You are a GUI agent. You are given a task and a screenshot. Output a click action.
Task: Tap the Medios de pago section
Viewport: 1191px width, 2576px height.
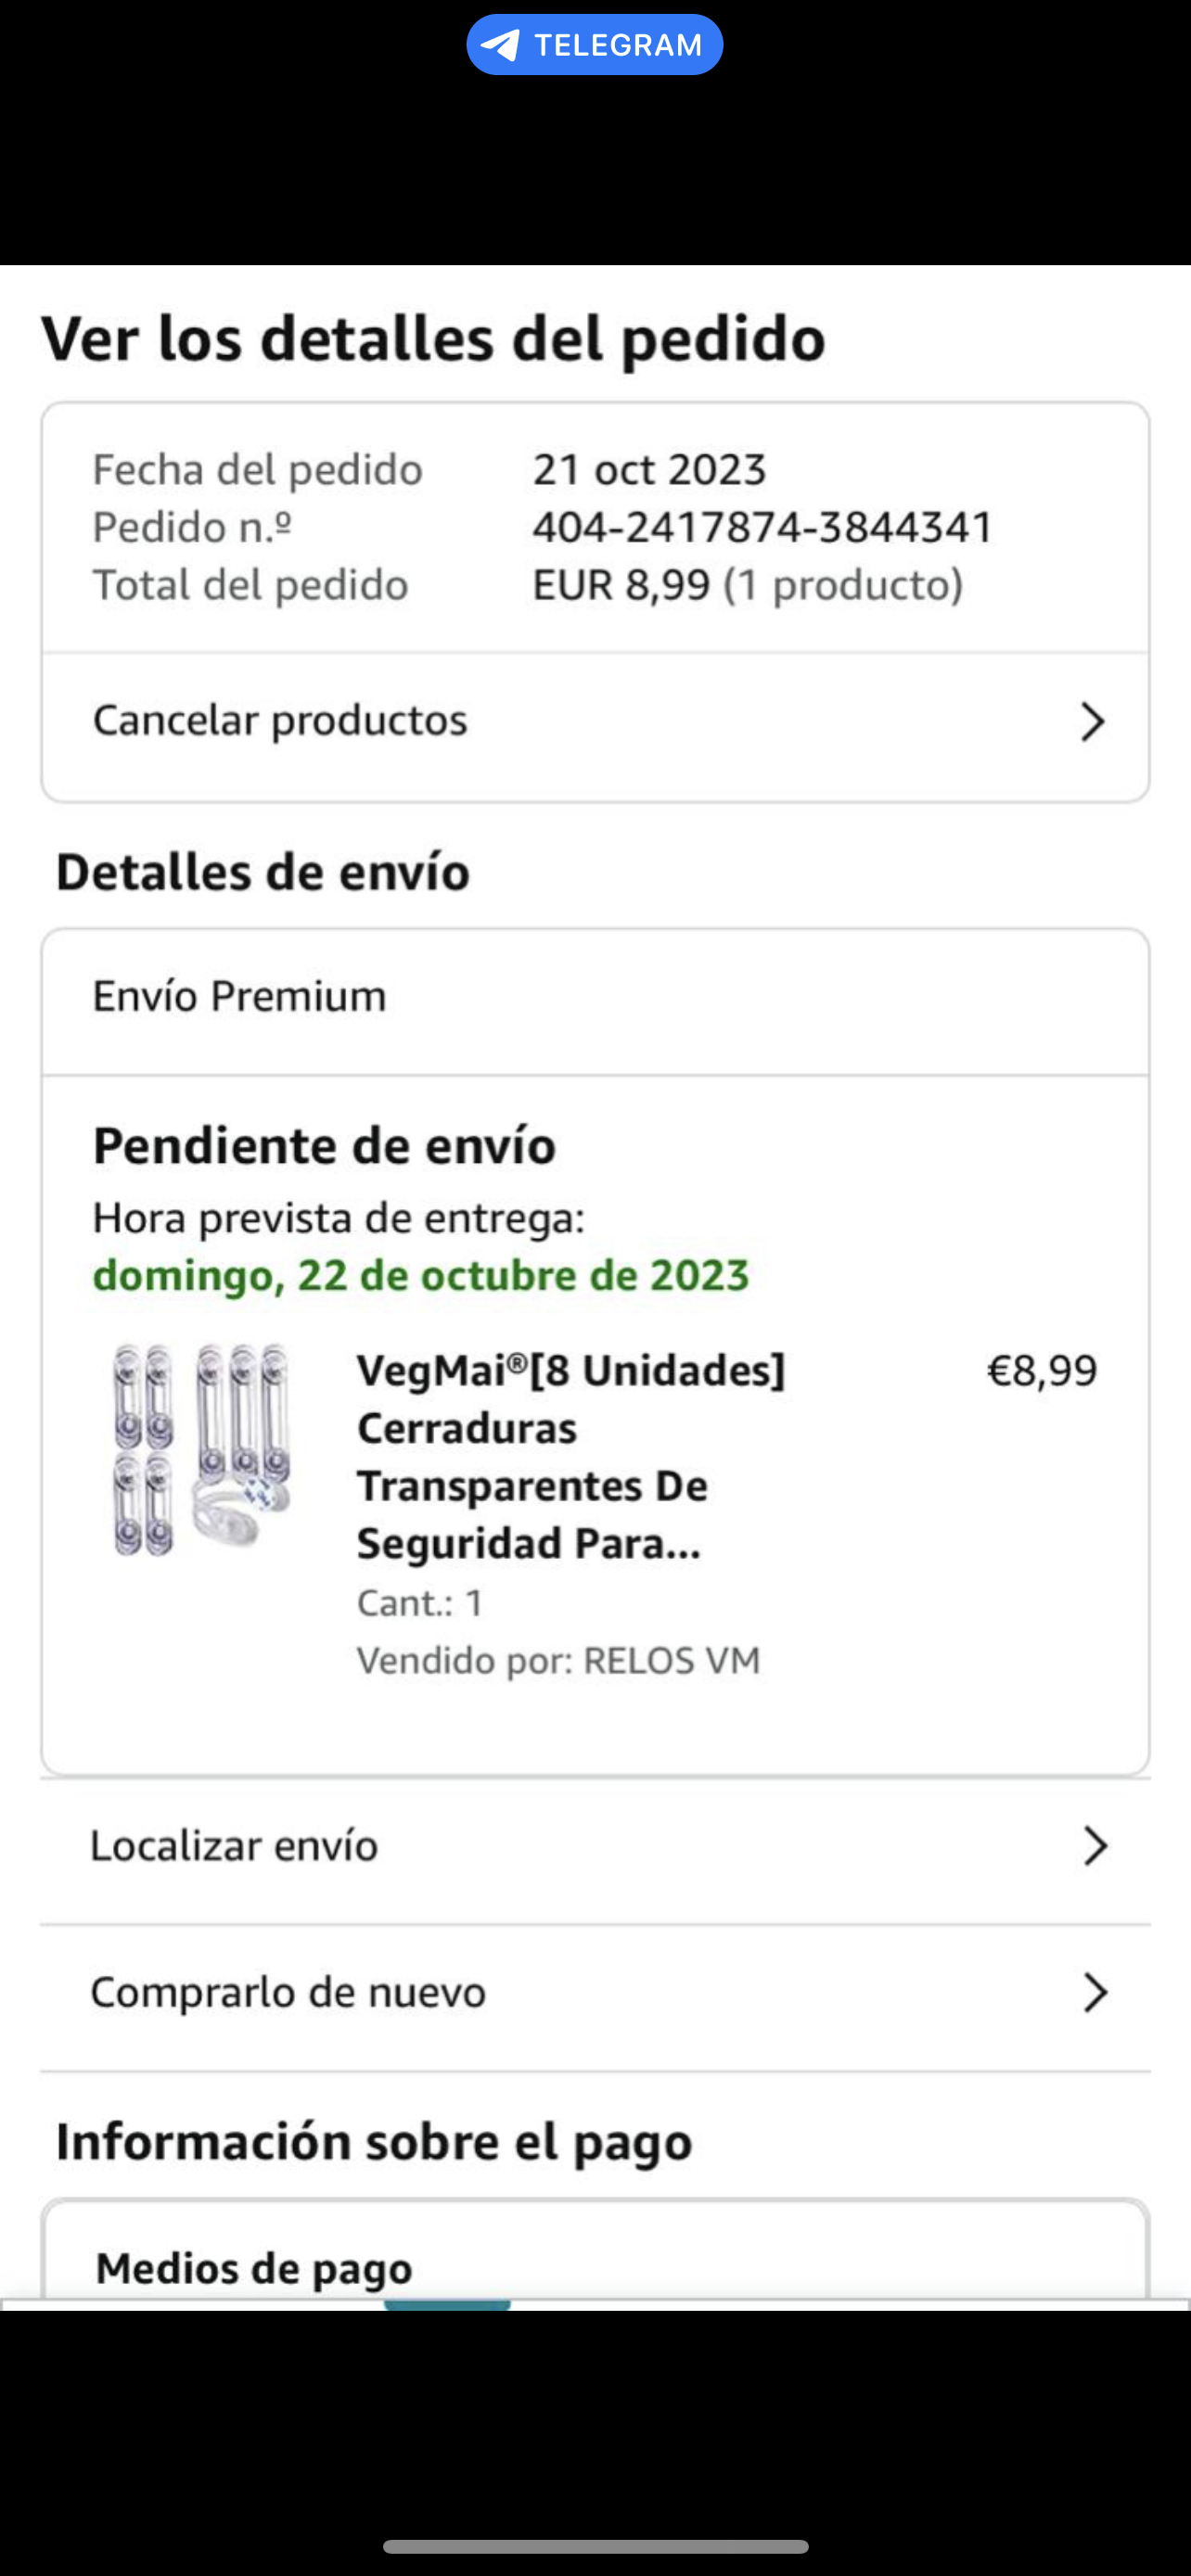(x=254, y=2267)
